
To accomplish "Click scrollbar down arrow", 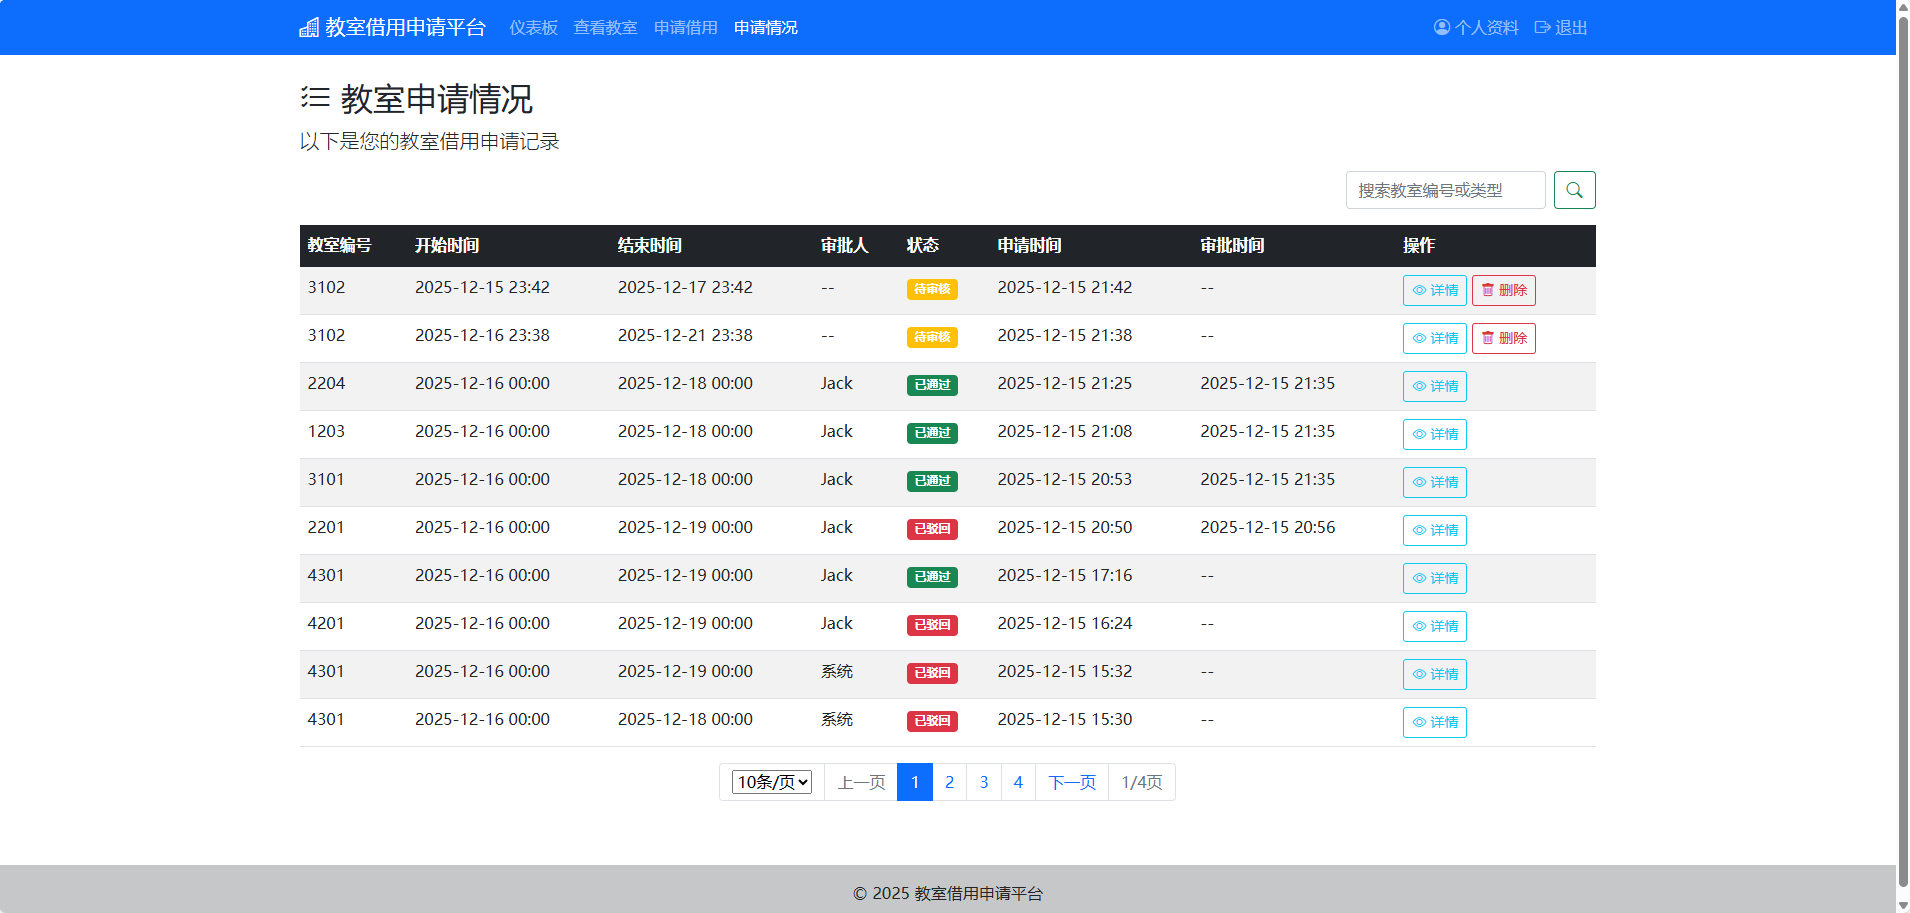I will 1903,905.
